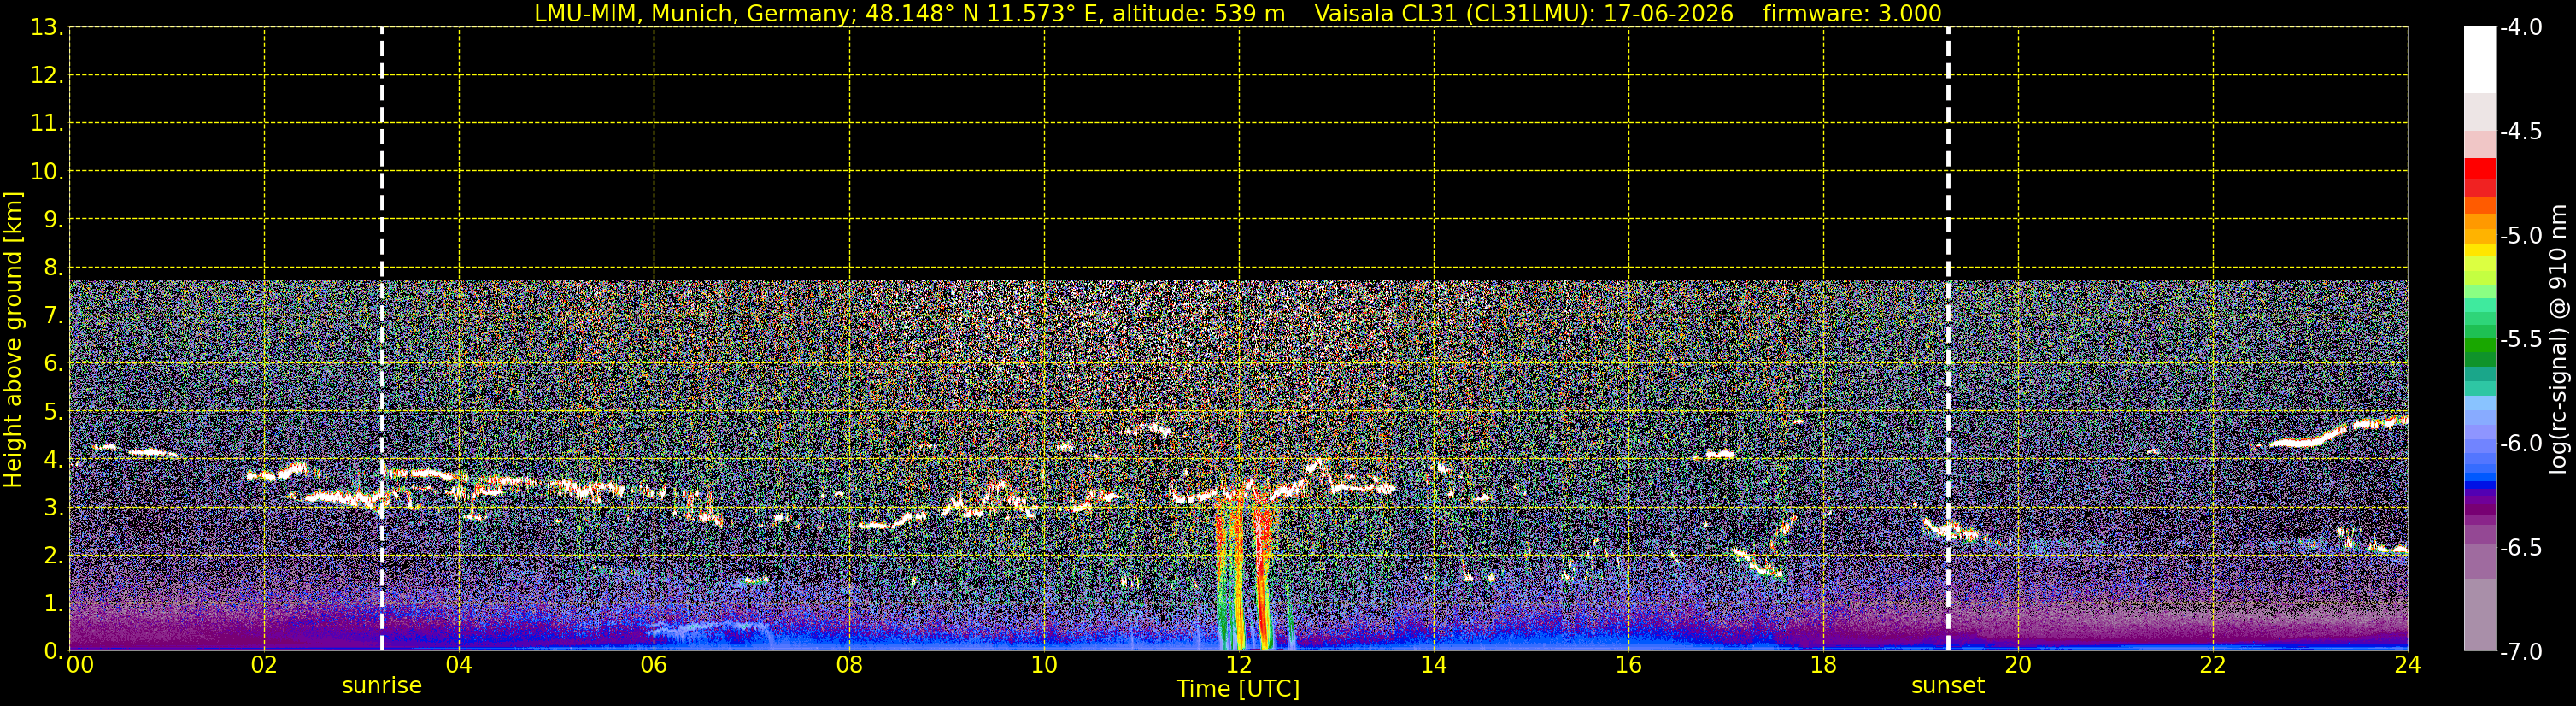Click the 12 hour tick label
The image size is (2576, 706).
click(1239, 665)
